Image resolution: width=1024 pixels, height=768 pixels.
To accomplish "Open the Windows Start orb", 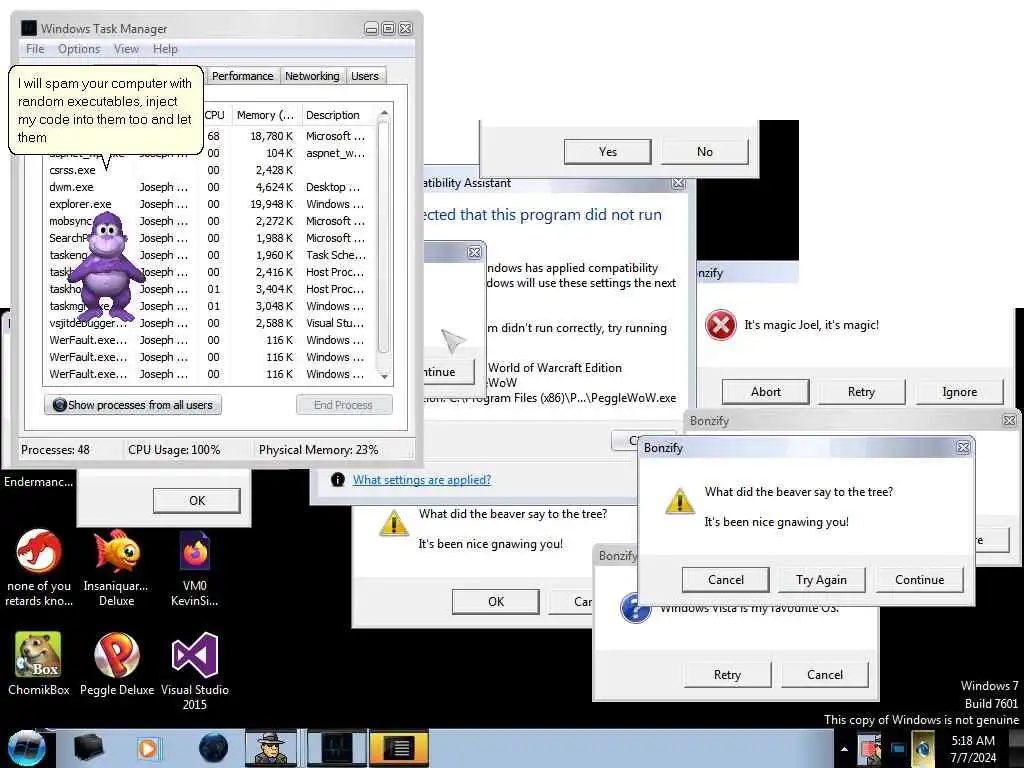I will (x=25, y=748).
